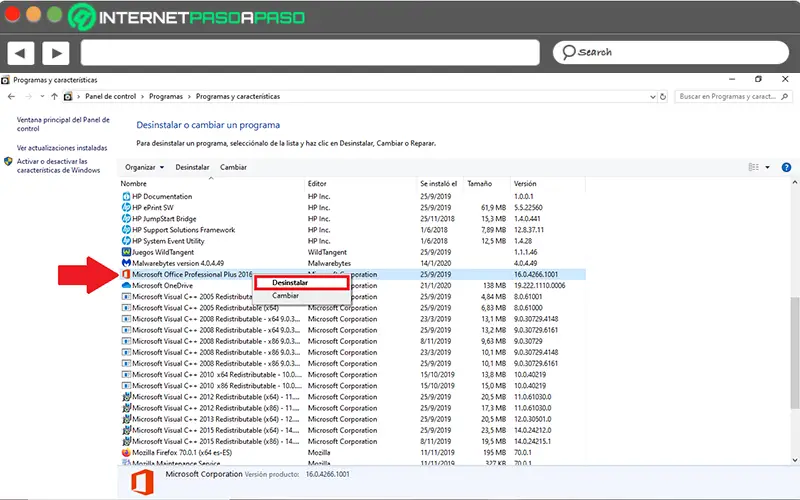Select Desinstalar in the context menu
800x500 pixels.
301,283
